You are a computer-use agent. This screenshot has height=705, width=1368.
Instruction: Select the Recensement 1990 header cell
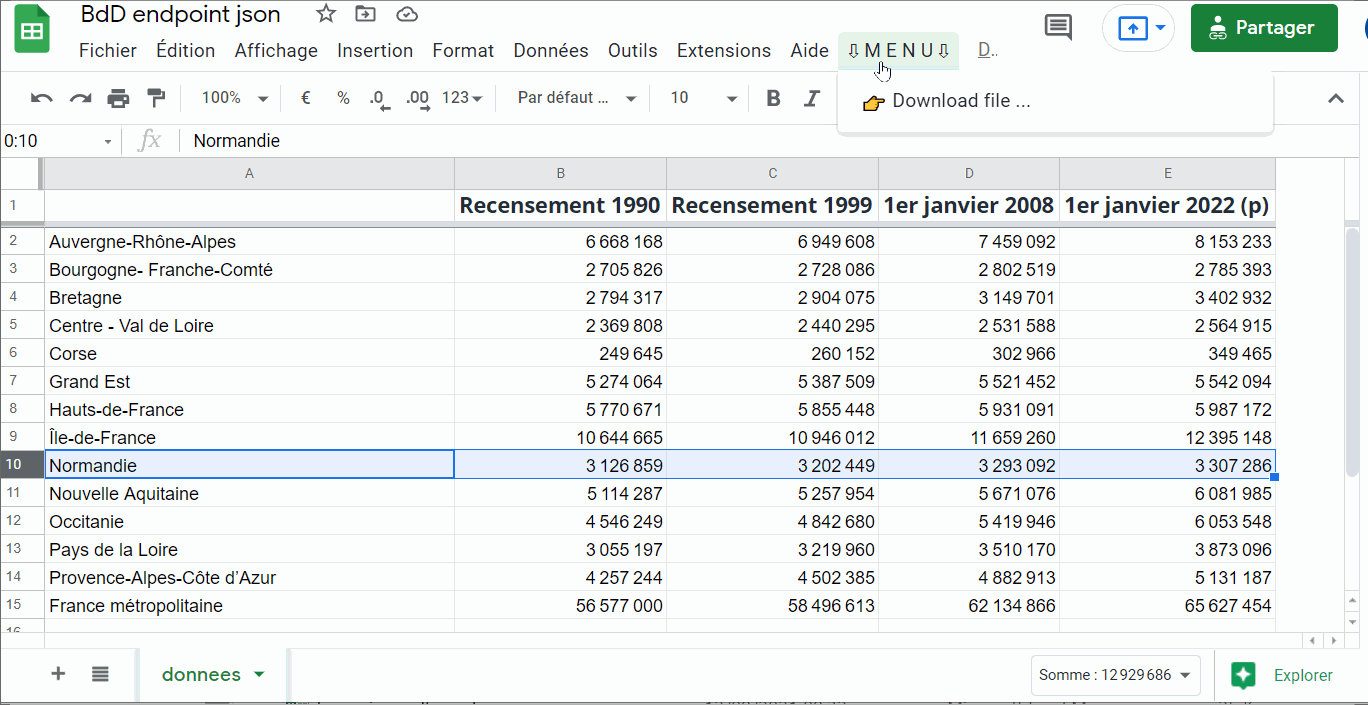(x=560, y=205)
